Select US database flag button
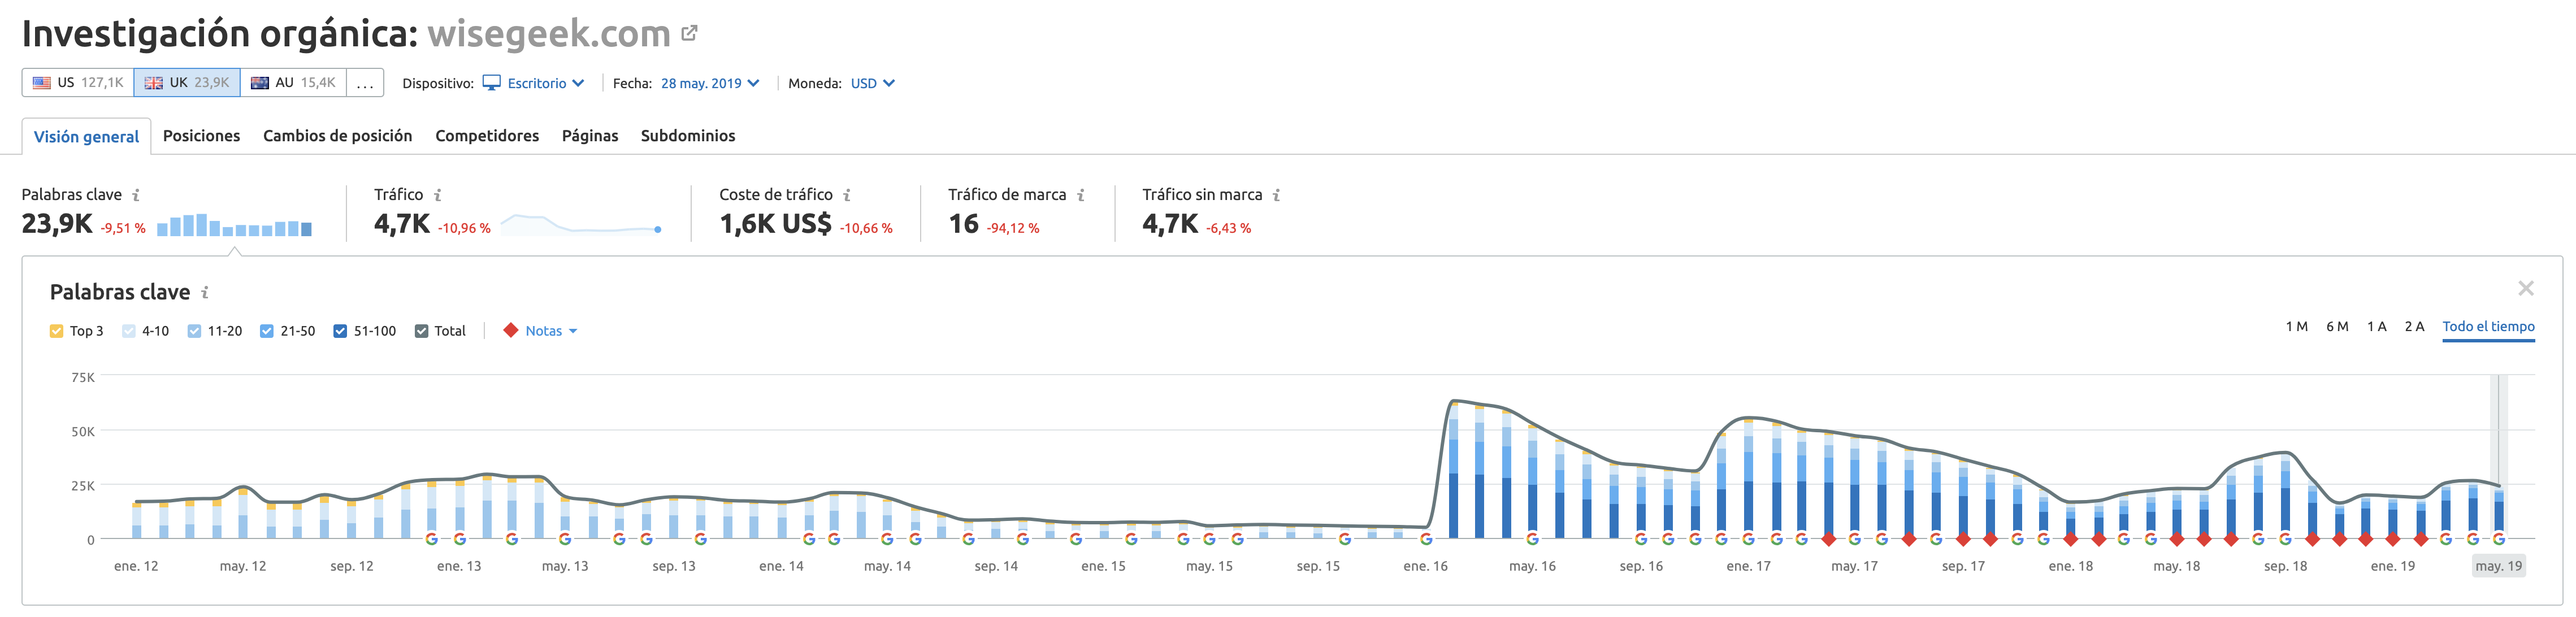Viewport: 2576px width, 617px height. click(78, 83)
